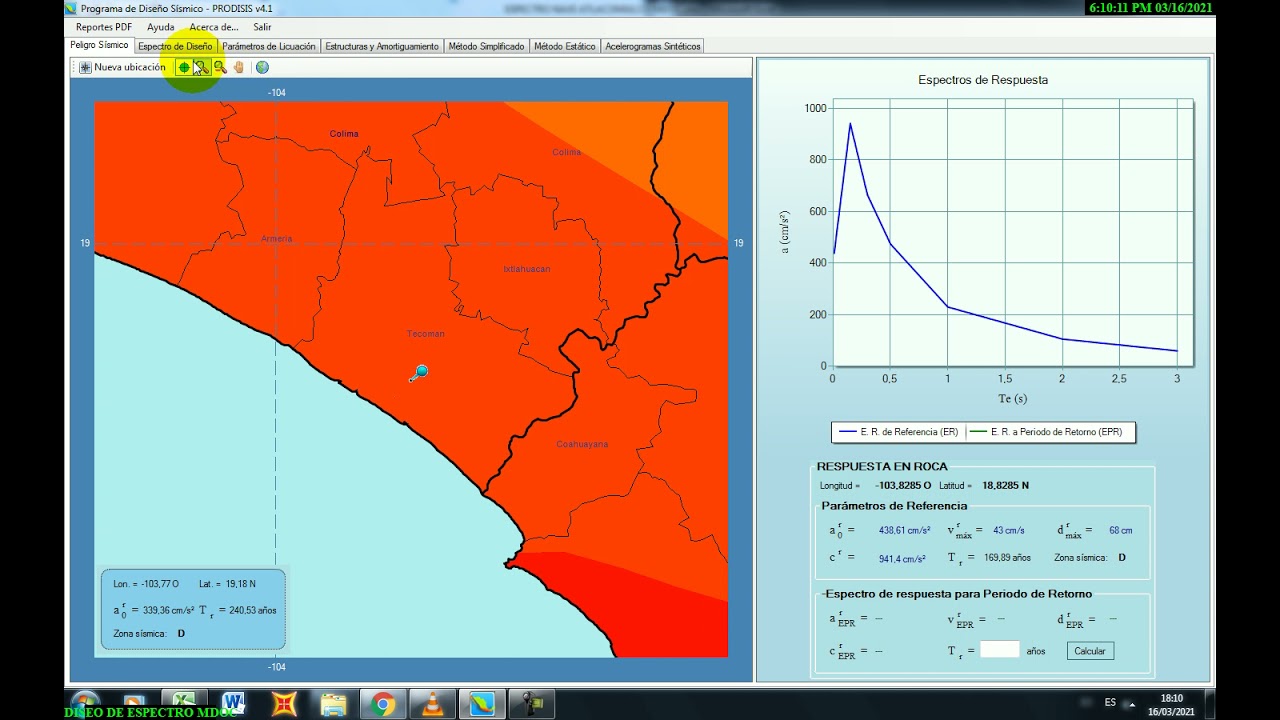Click the E. R. de Referencia legend entry
The height and width of the screenshot is (720, 1280).
click(898, 432)
